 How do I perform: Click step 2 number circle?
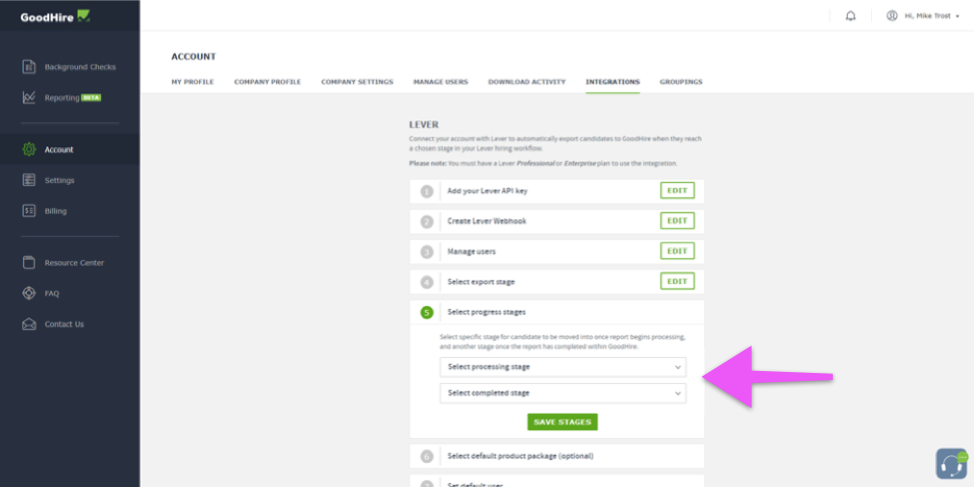427,222
